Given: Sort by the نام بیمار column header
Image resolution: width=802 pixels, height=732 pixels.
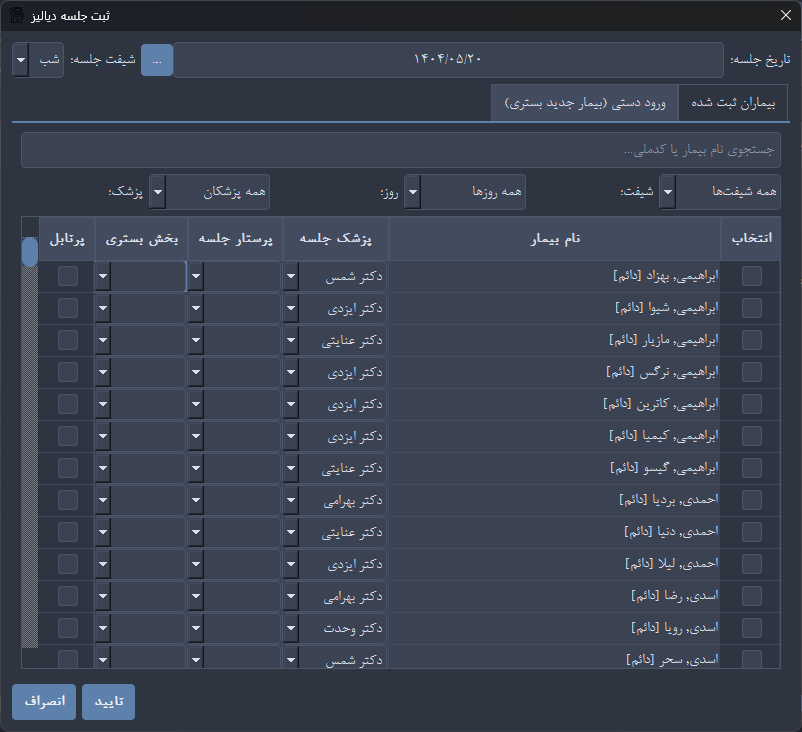Looking at the screenshot, I should click(555, 239).
